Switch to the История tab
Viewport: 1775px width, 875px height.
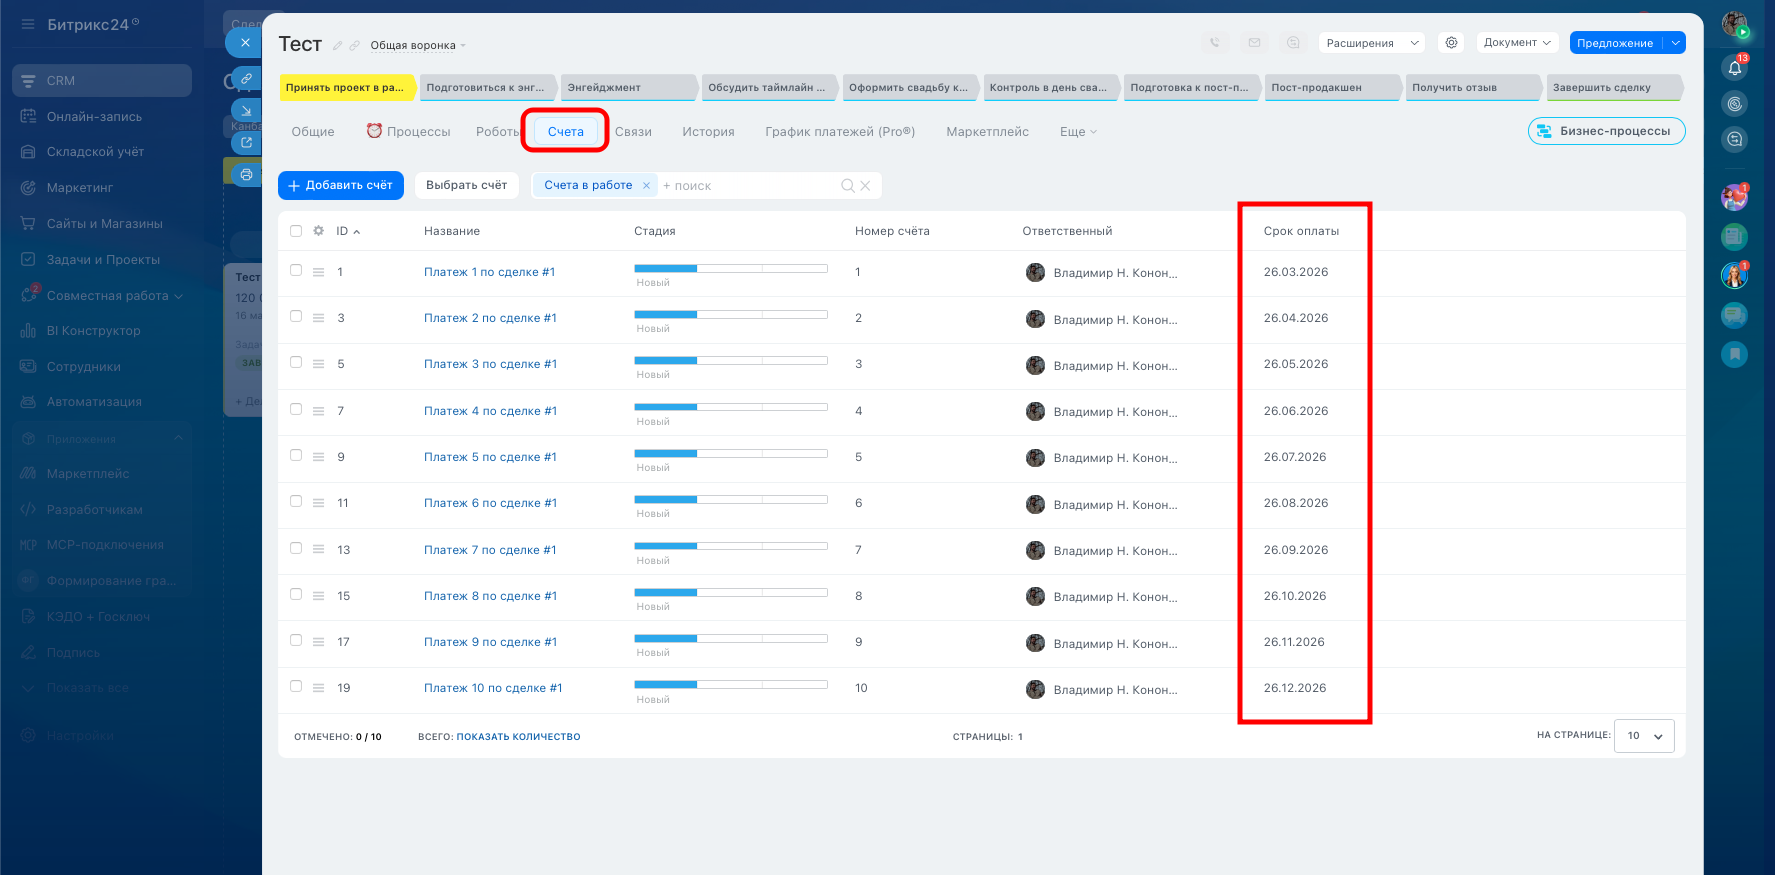point(708,132)
